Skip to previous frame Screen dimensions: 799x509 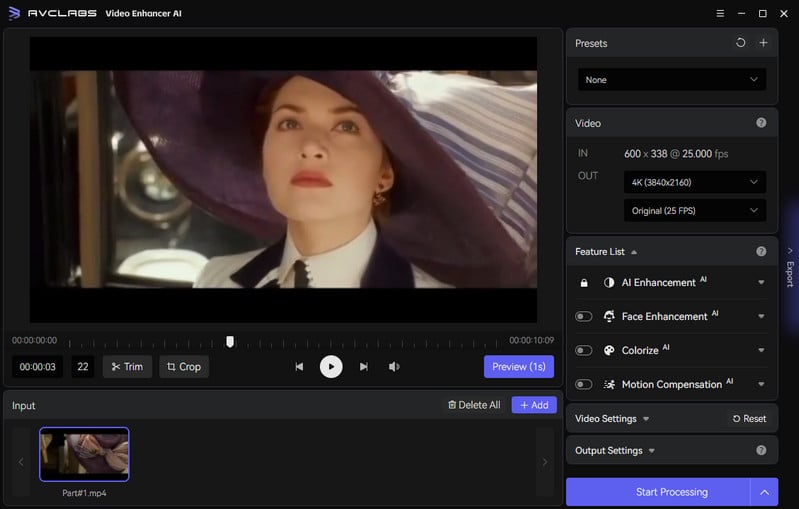[x=299, y=367]
